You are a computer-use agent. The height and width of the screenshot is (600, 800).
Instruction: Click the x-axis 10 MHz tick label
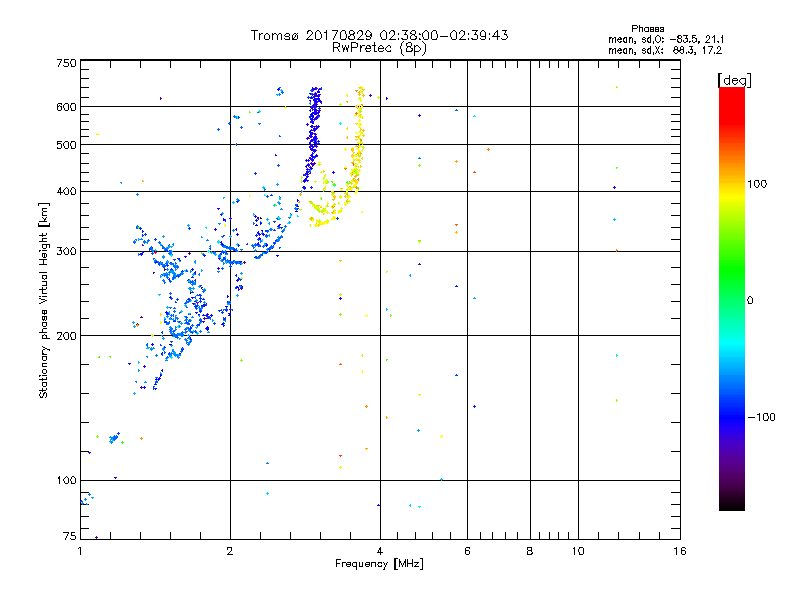click(x=578, y=551)
